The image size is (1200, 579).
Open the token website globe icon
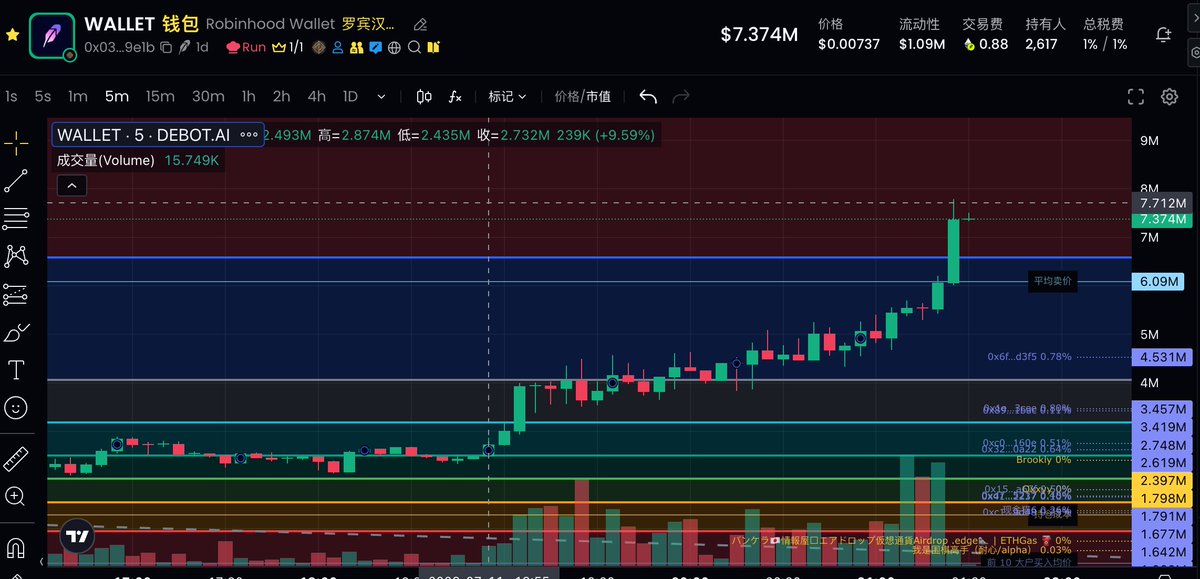coord(395,47)
